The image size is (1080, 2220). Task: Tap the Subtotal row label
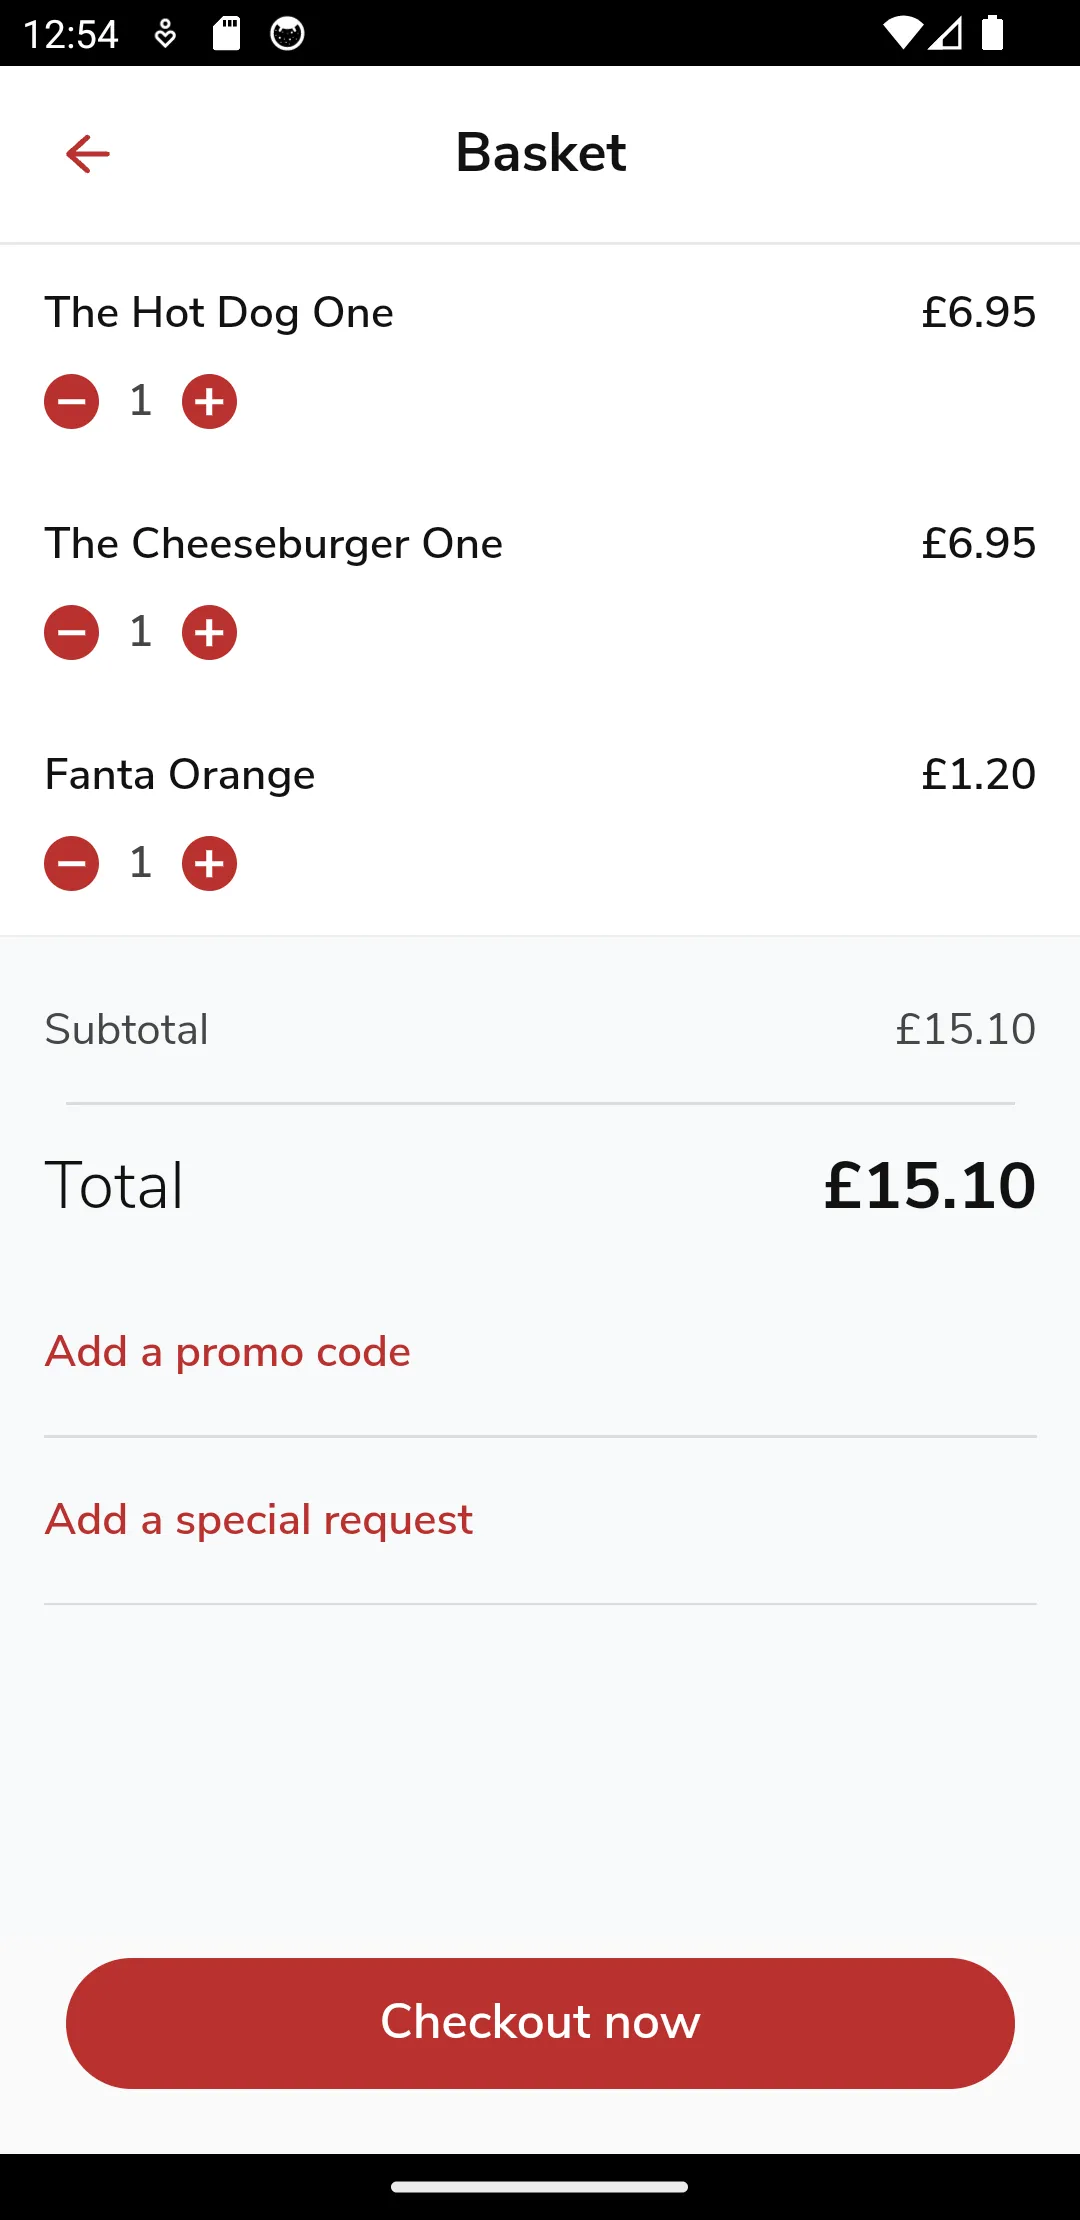[127, 1029]
